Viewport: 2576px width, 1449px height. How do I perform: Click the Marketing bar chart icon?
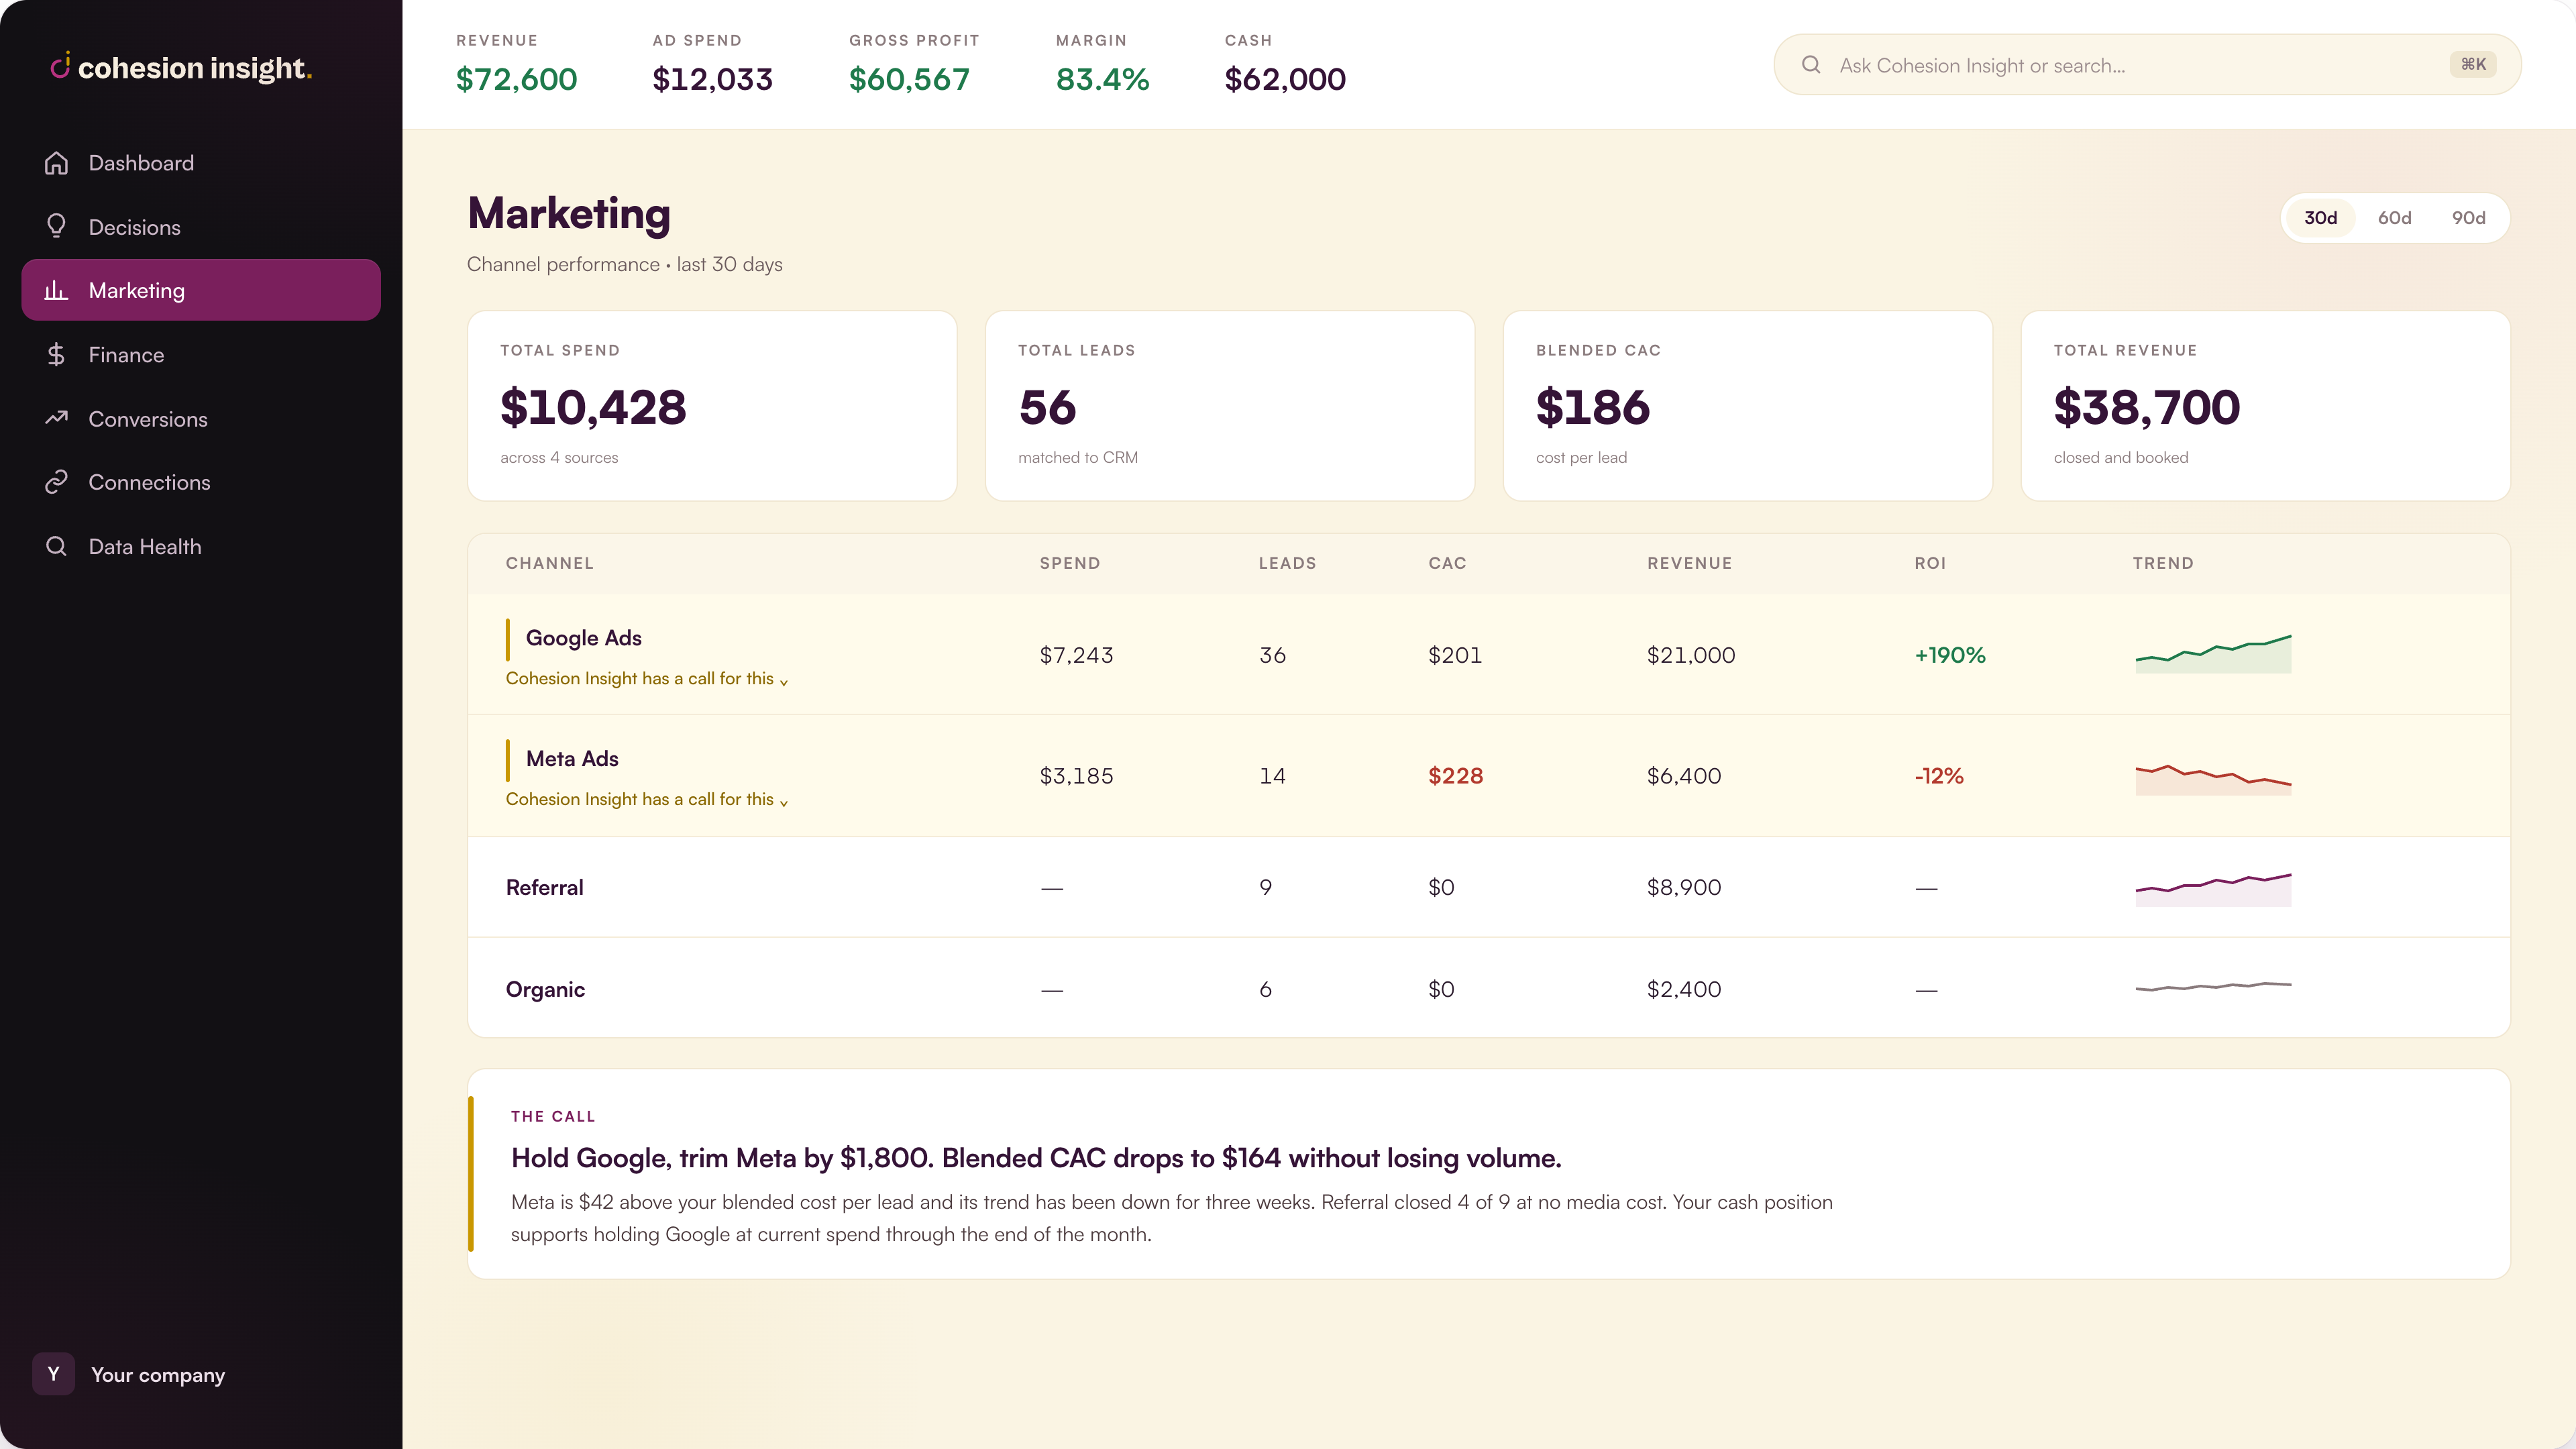[x=56, y=291]
